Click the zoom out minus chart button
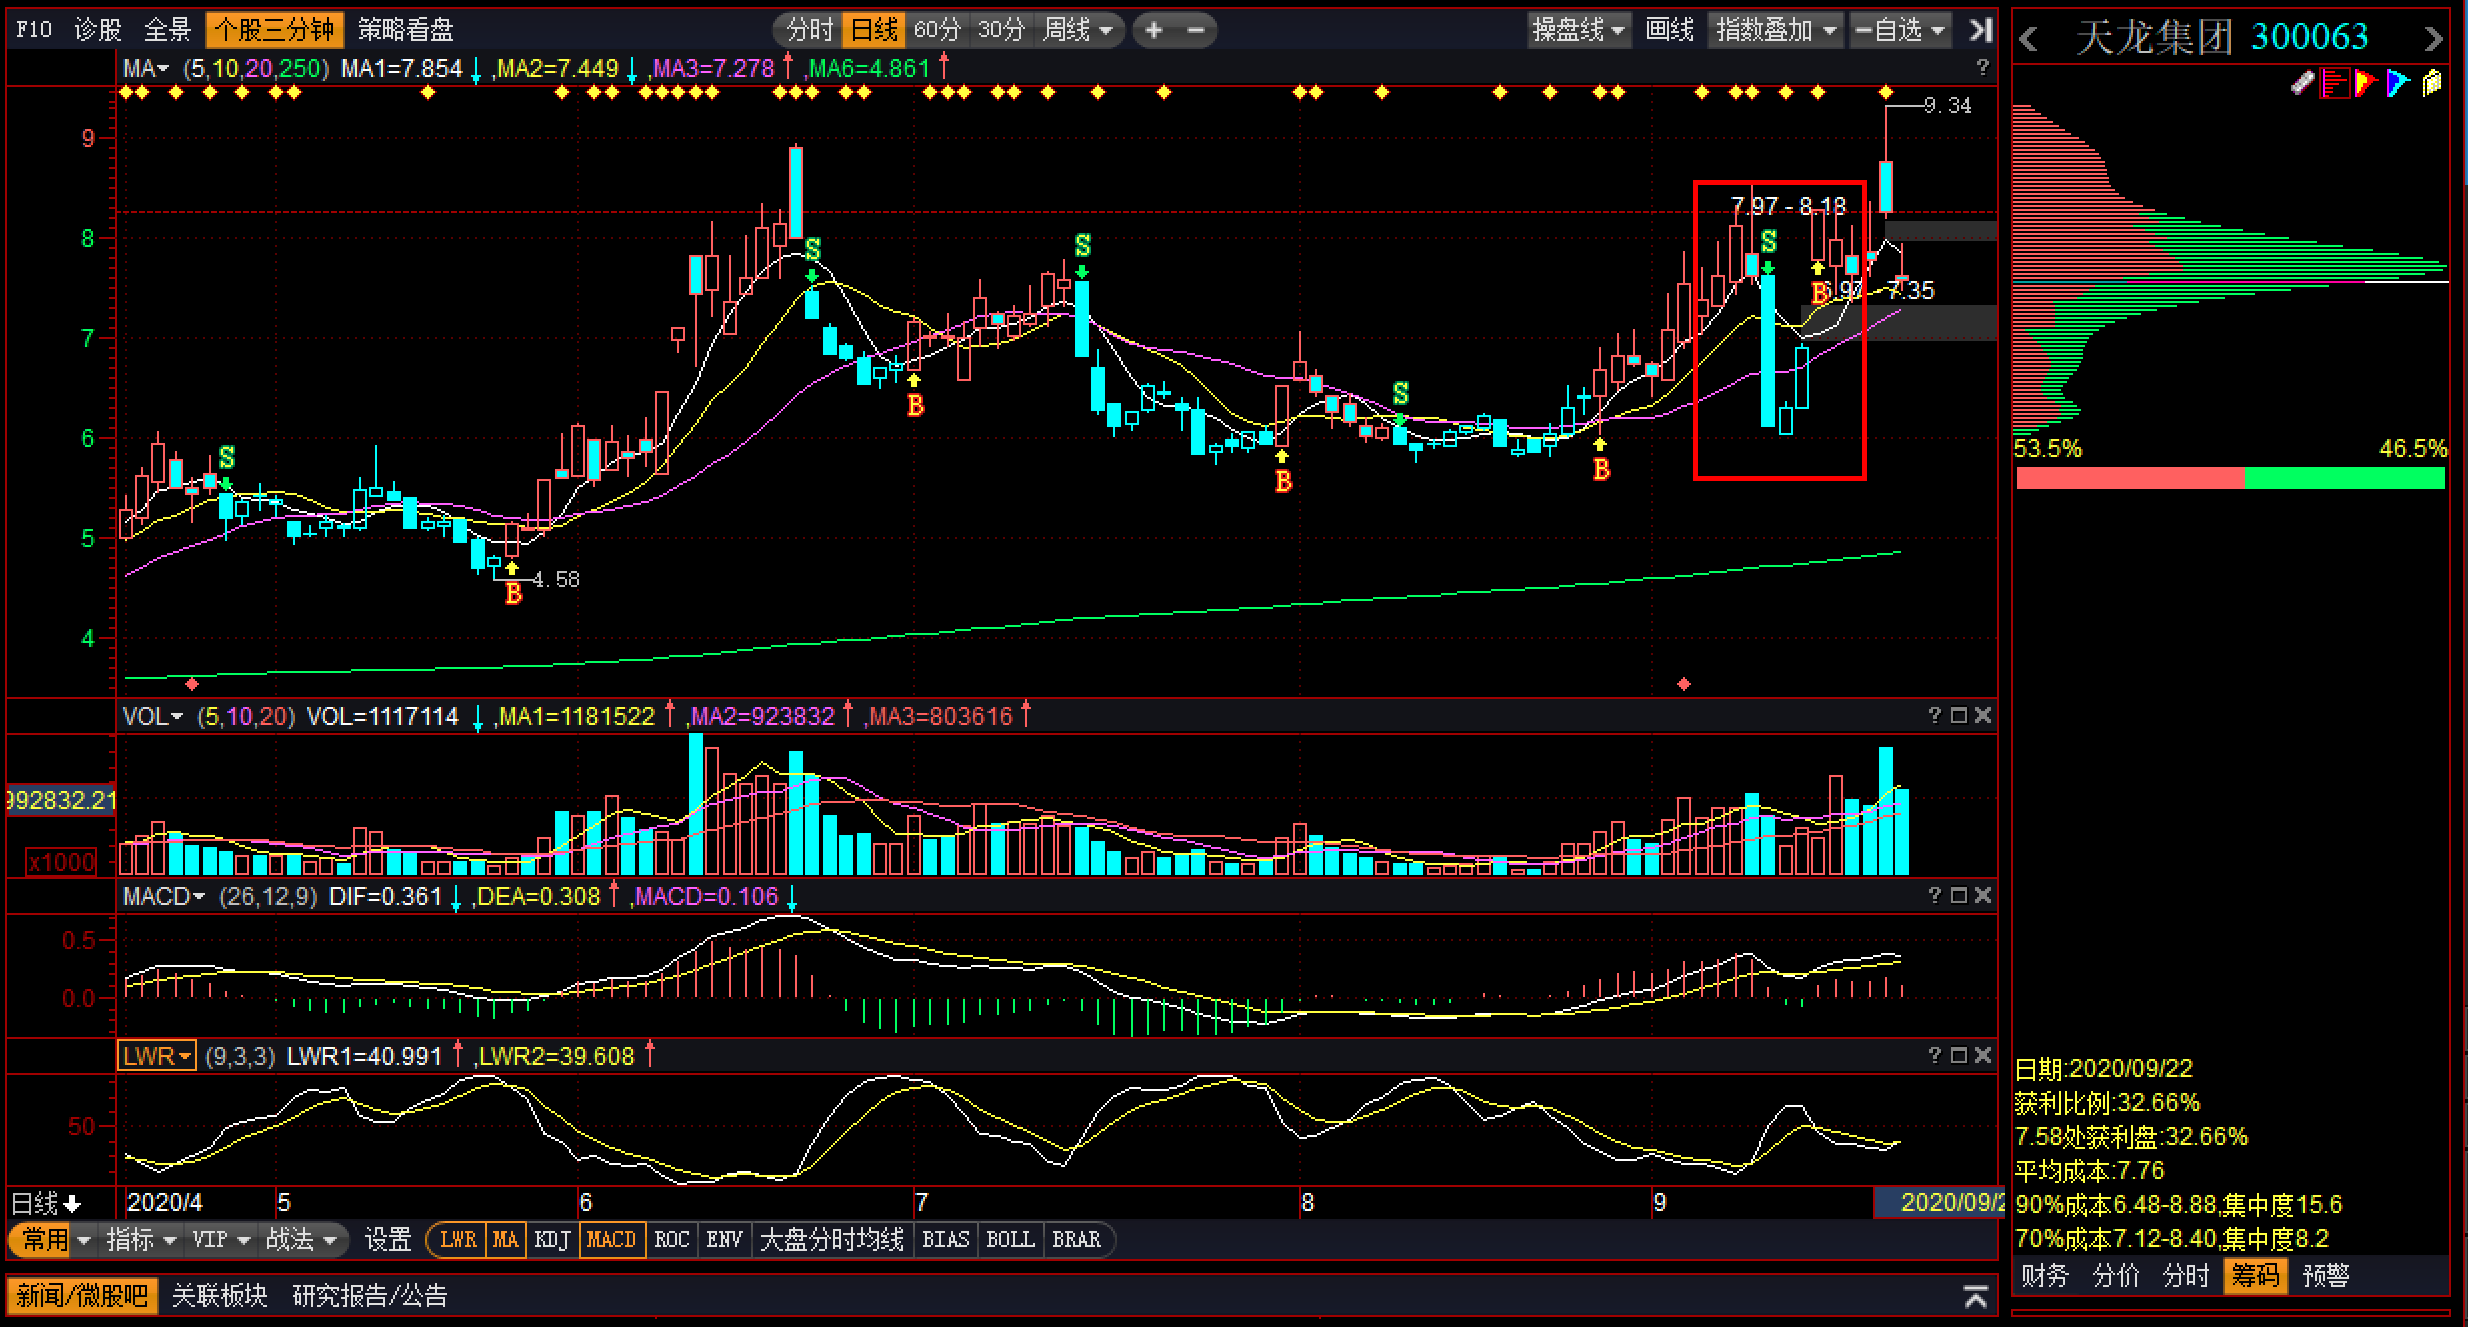Image resolution: width=2468 pixels, height=1327 pixels. coord(1196,30)
